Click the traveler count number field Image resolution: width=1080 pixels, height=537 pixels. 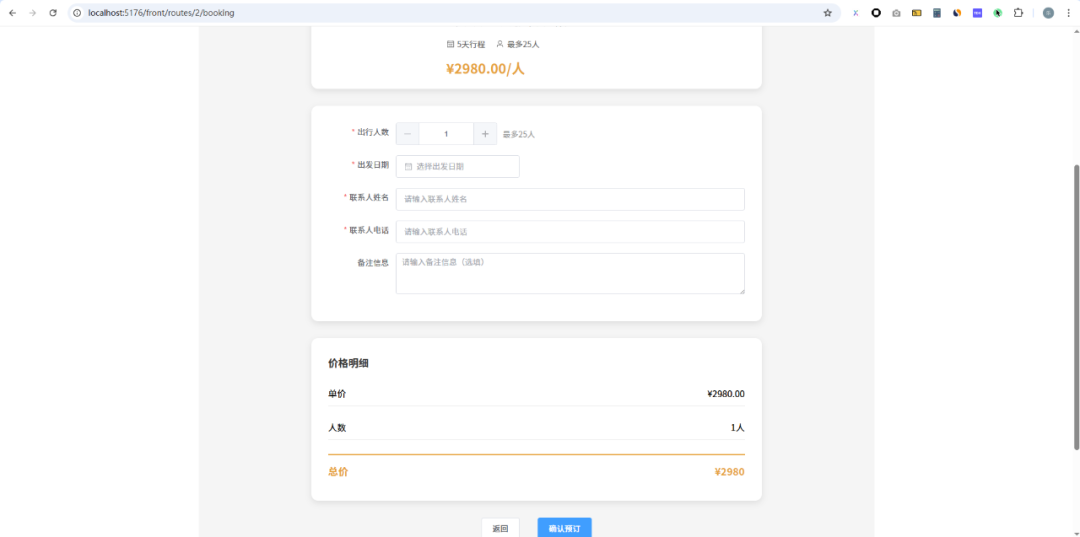coord(446,134)
